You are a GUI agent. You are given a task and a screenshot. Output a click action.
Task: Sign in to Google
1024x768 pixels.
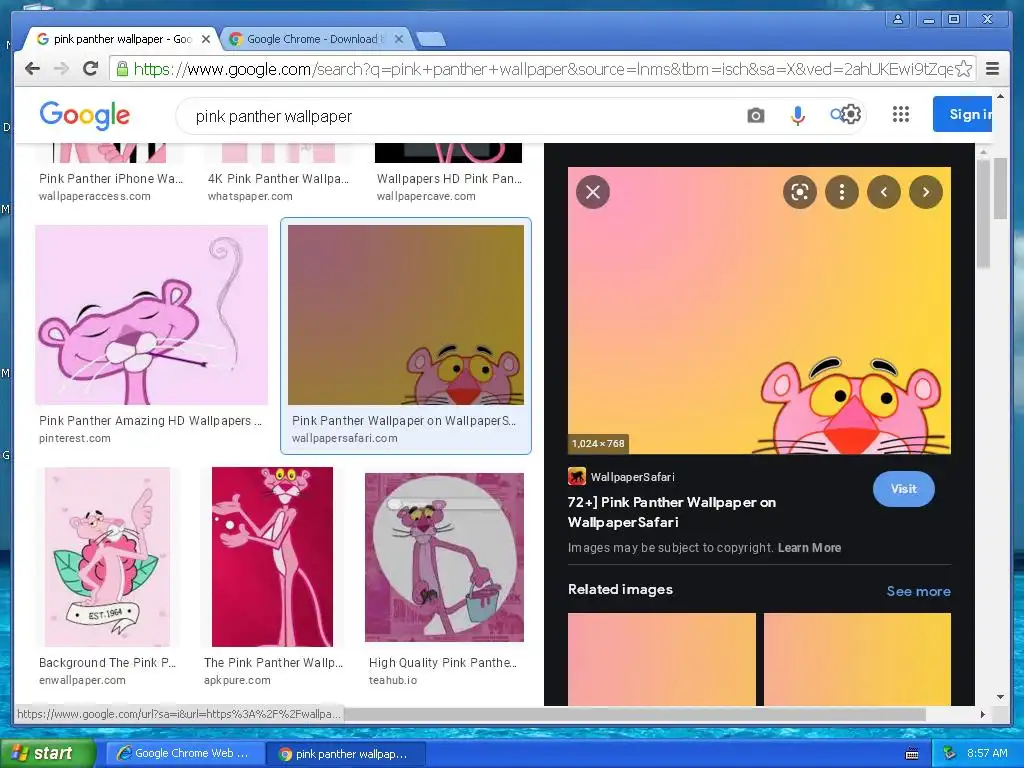963,114
